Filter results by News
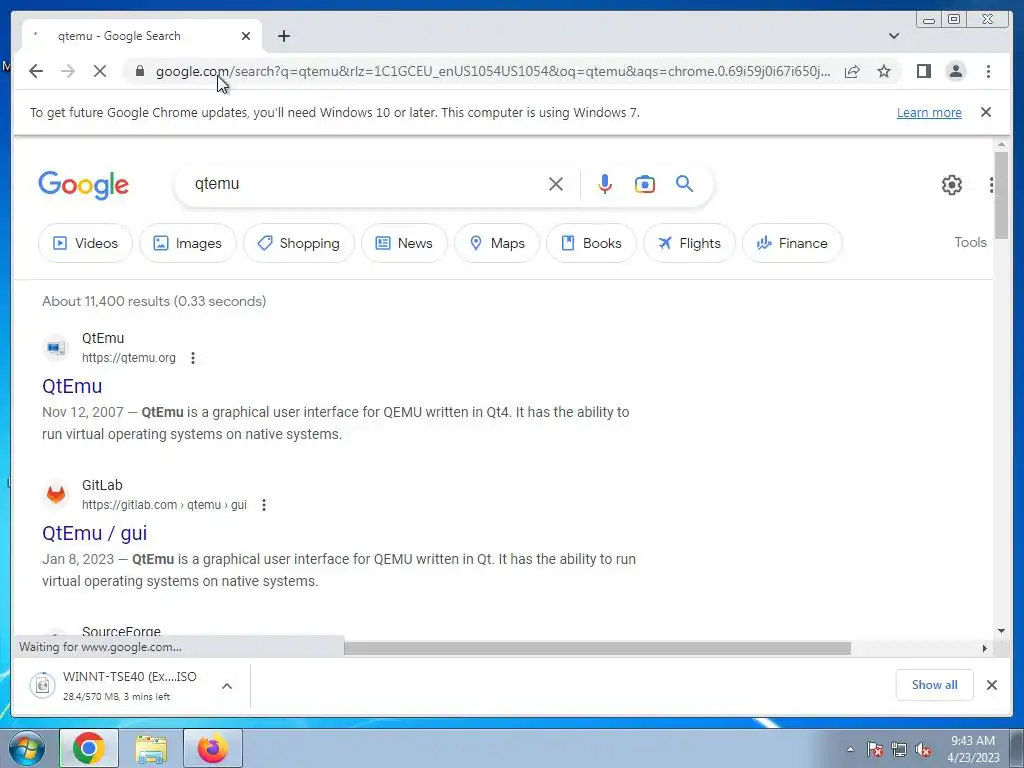This screenshot has height=768, width=1024. click(404, 243)
